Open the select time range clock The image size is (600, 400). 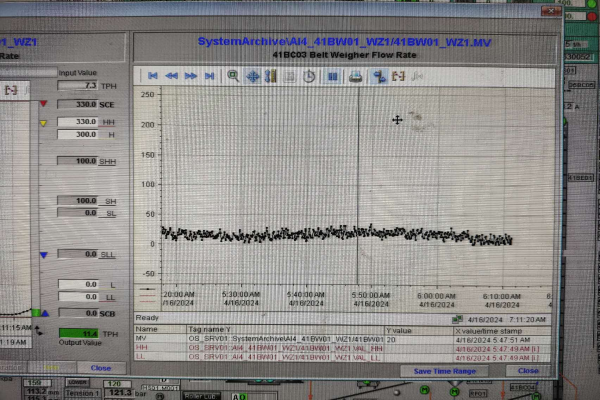point(309,76)
